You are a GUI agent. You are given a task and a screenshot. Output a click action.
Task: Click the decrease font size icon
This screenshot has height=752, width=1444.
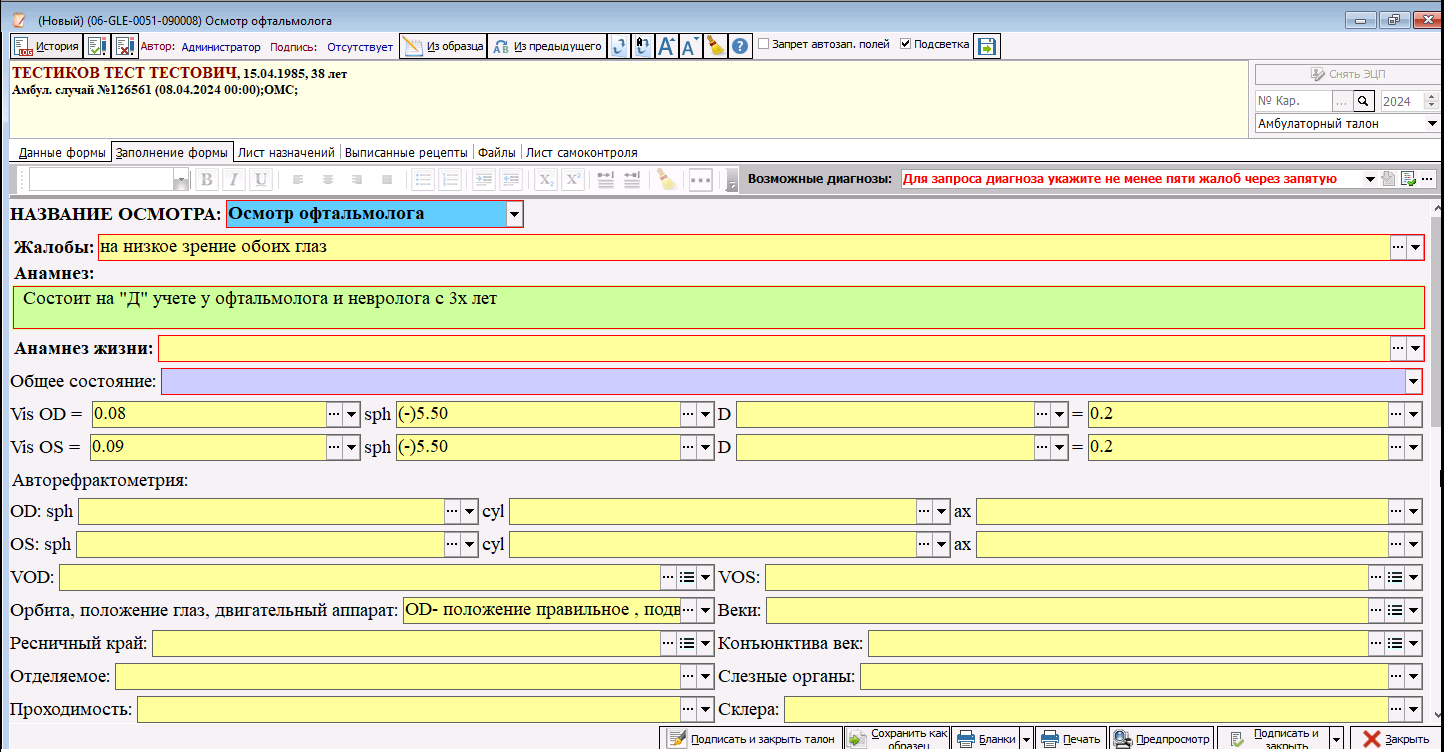690,46
